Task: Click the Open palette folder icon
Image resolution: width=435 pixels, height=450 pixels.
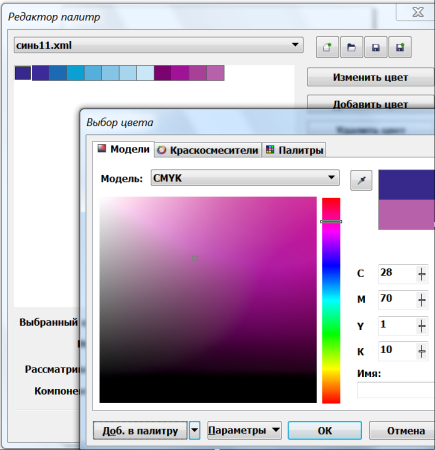Action: click(x=351, y=47)
